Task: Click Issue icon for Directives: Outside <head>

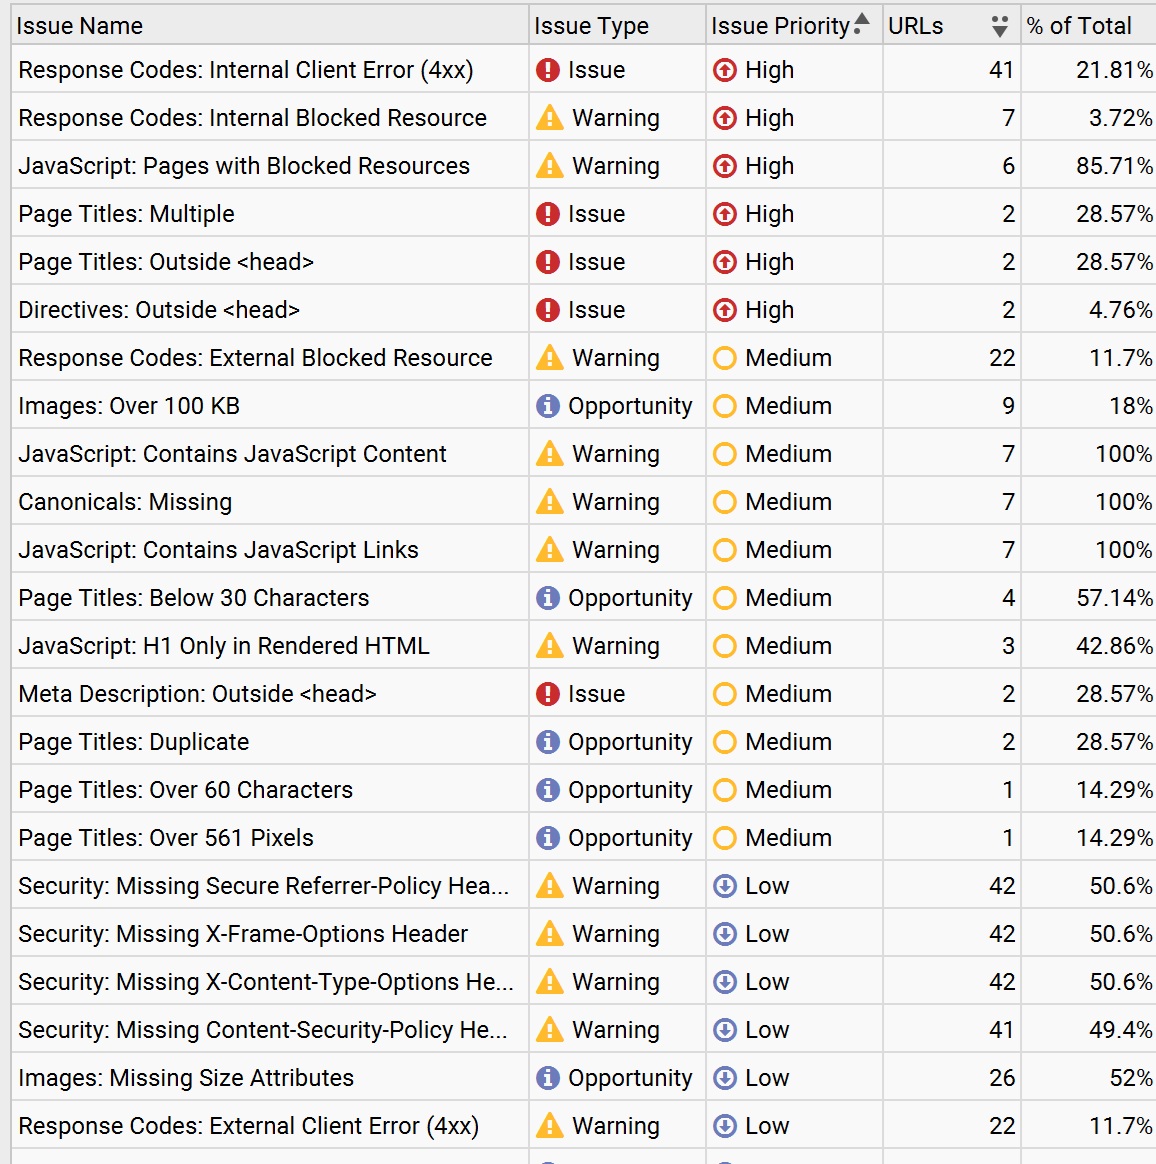Action: 547,310
